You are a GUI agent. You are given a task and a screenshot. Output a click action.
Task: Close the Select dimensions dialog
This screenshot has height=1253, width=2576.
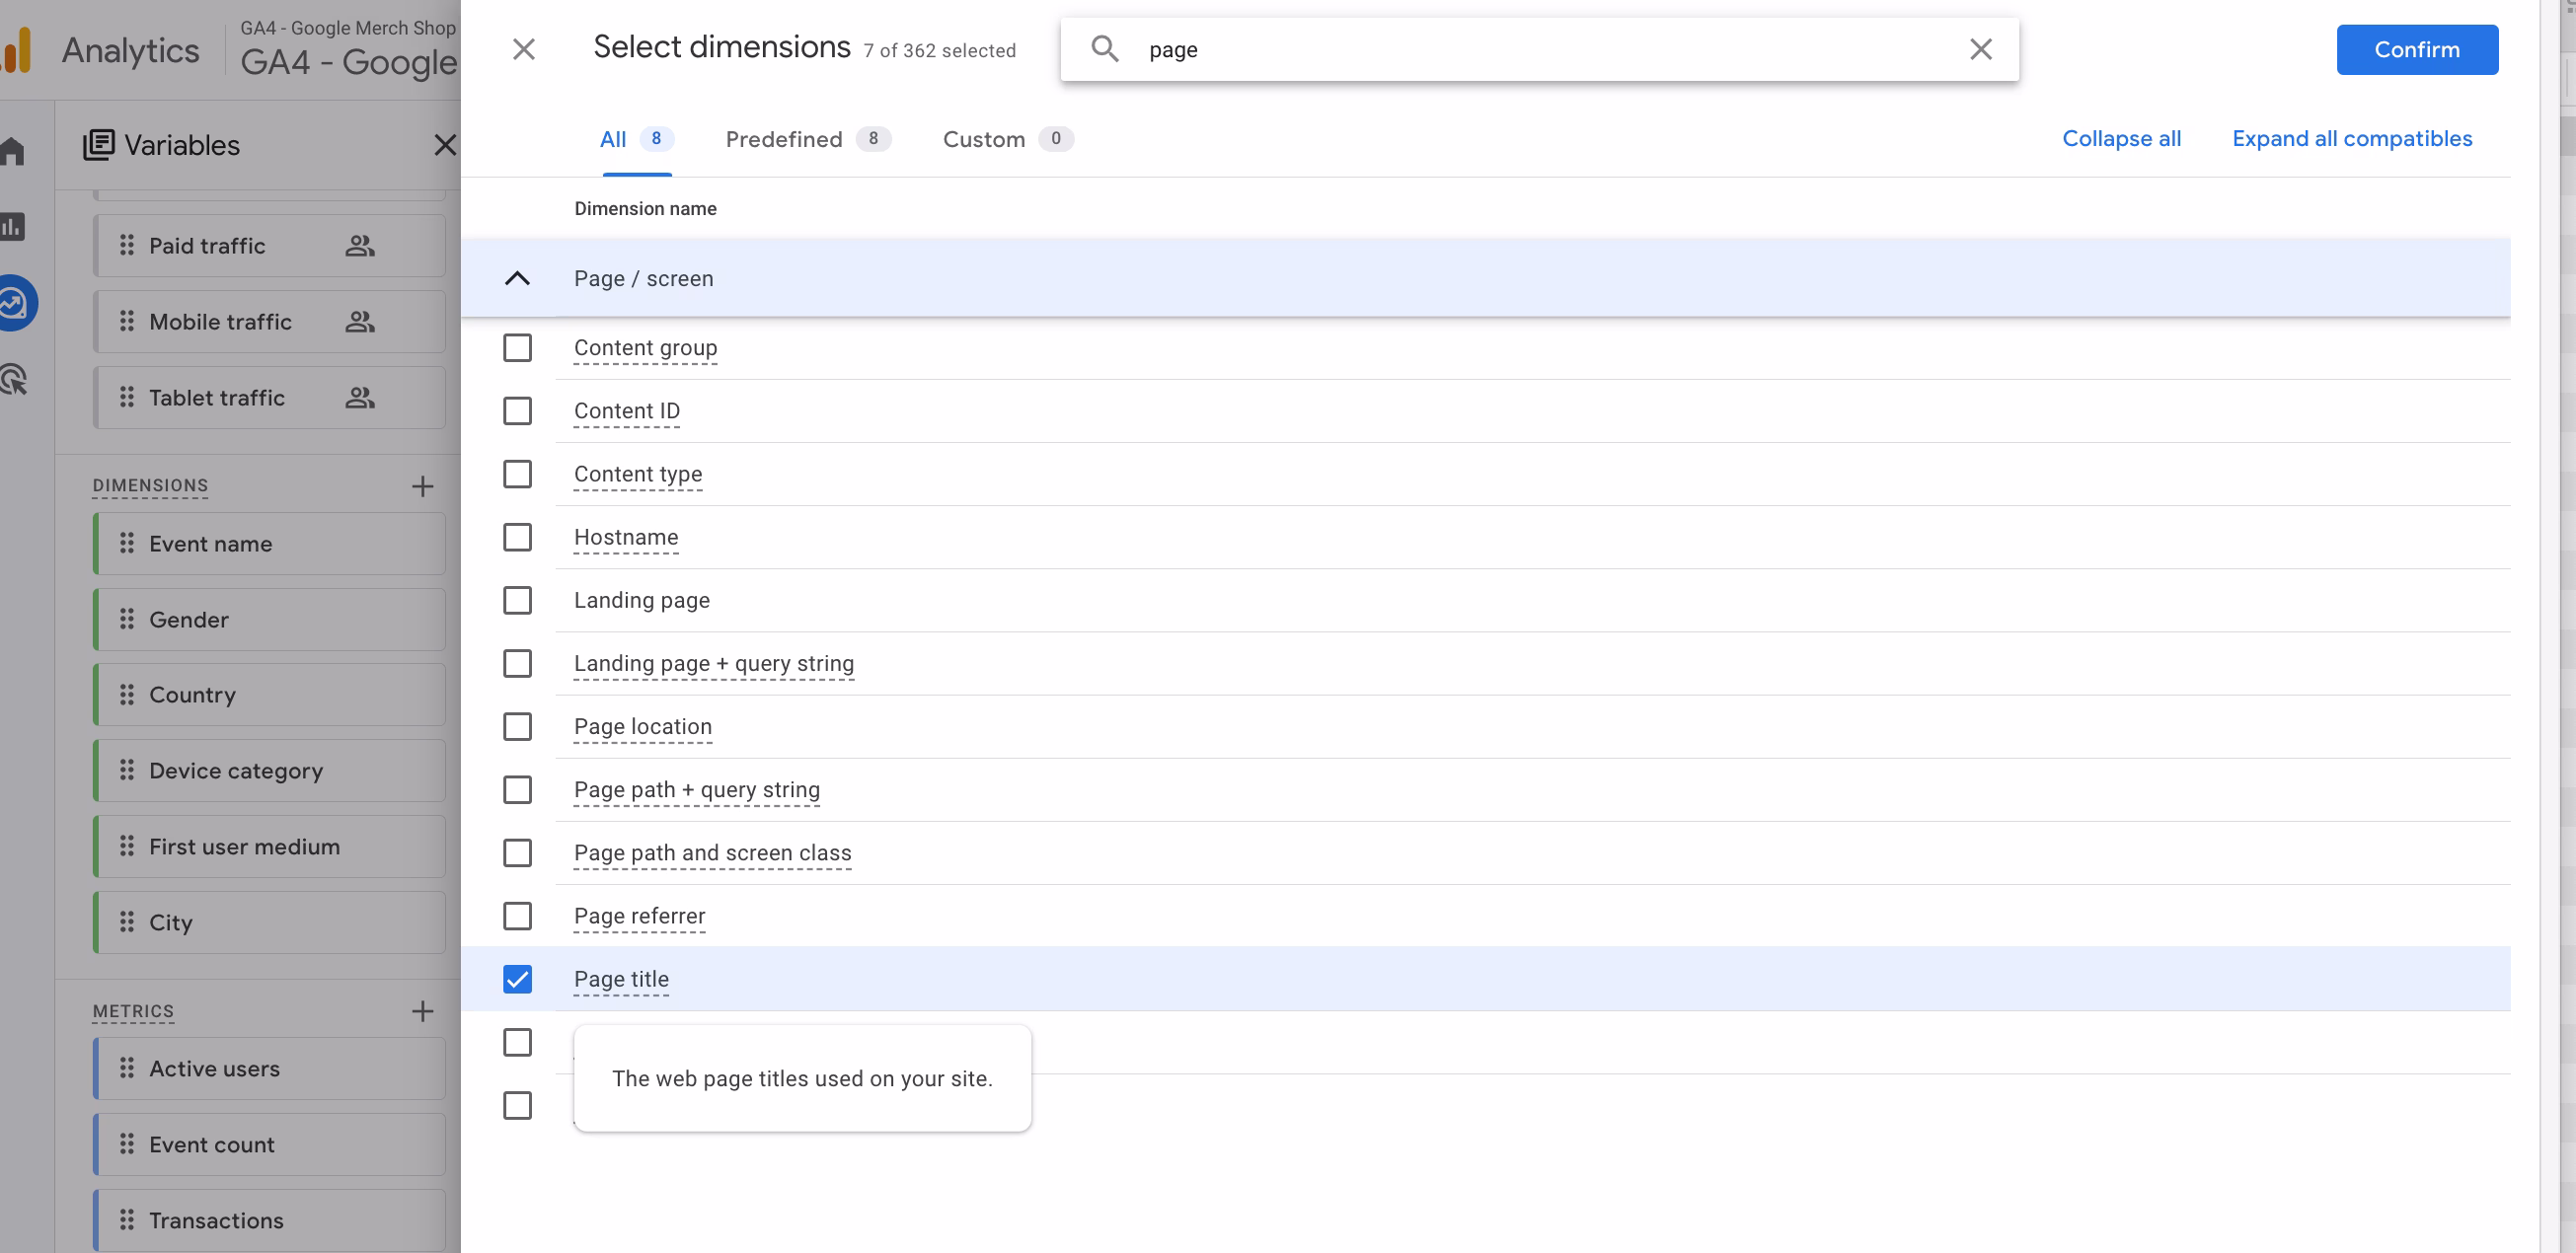click(523, 49)
